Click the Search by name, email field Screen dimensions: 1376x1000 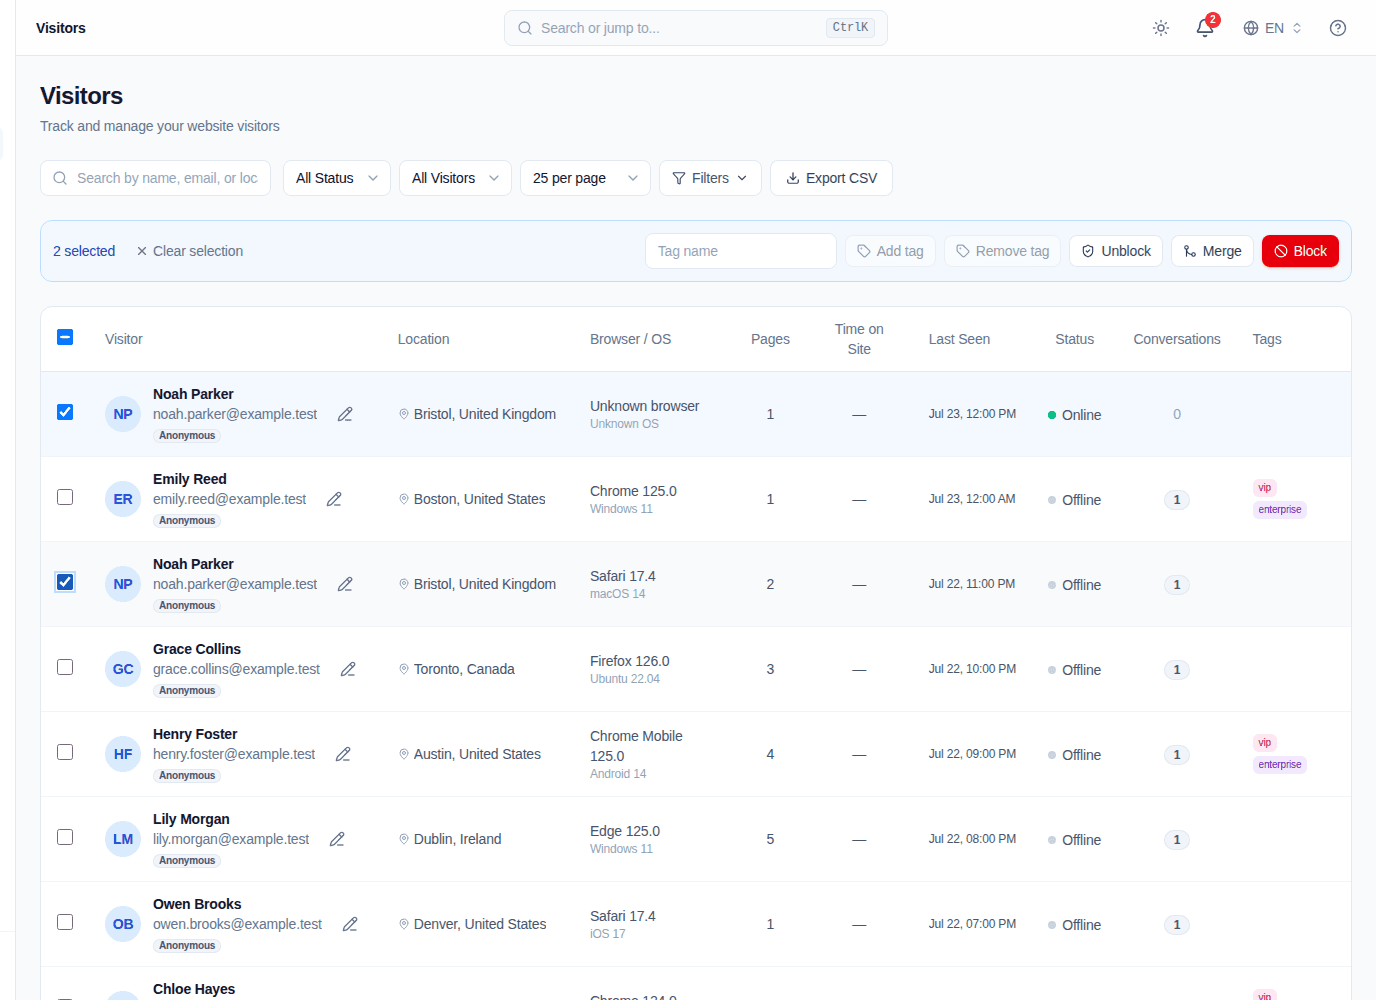click(x=155, y=178)
